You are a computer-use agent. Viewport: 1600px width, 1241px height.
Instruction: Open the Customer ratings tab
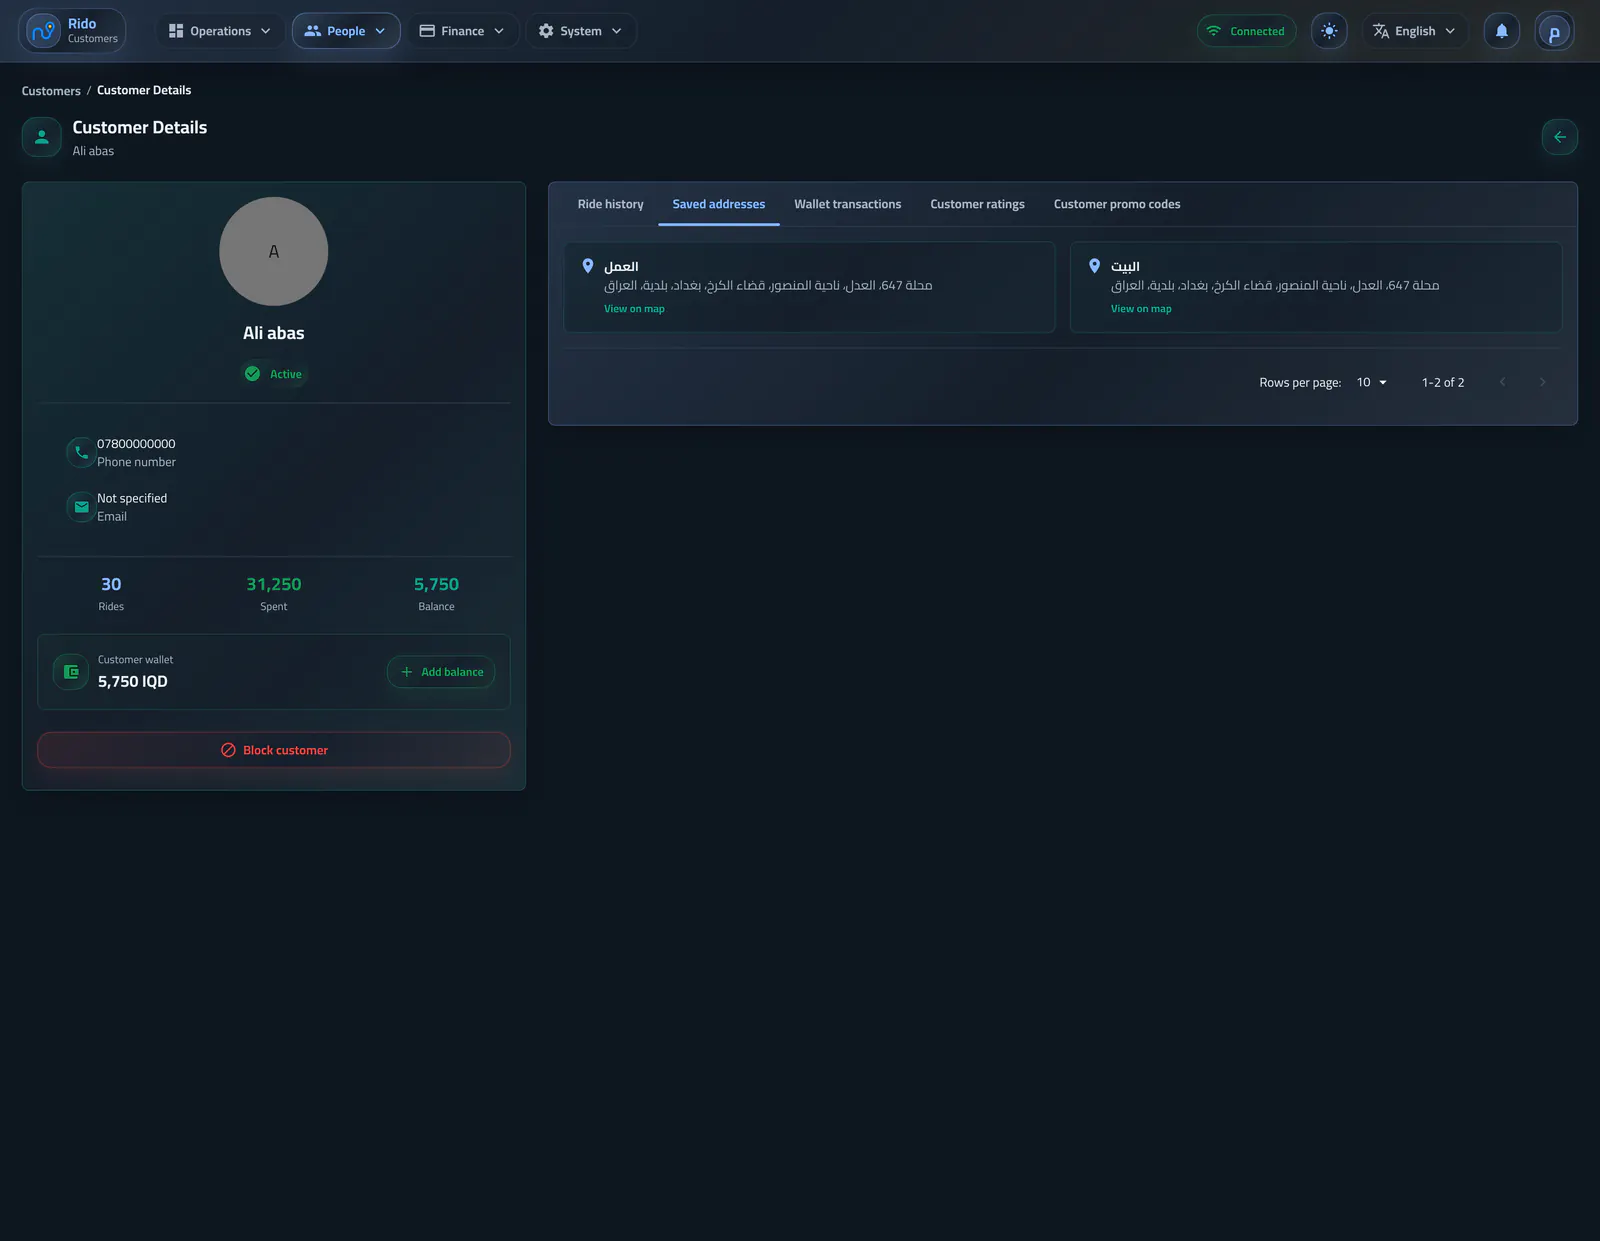click(978, 204)
